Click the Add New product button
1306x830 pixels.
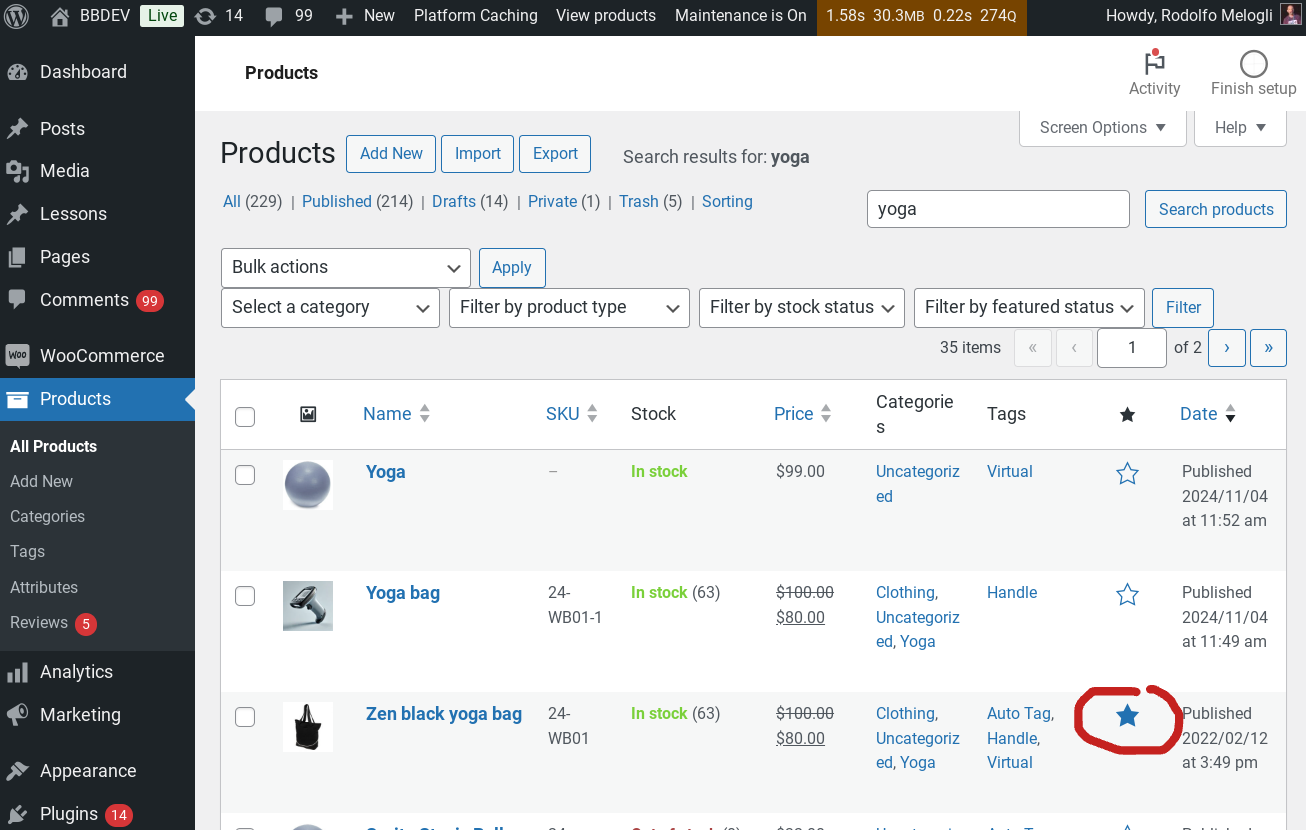coord(391,154)
